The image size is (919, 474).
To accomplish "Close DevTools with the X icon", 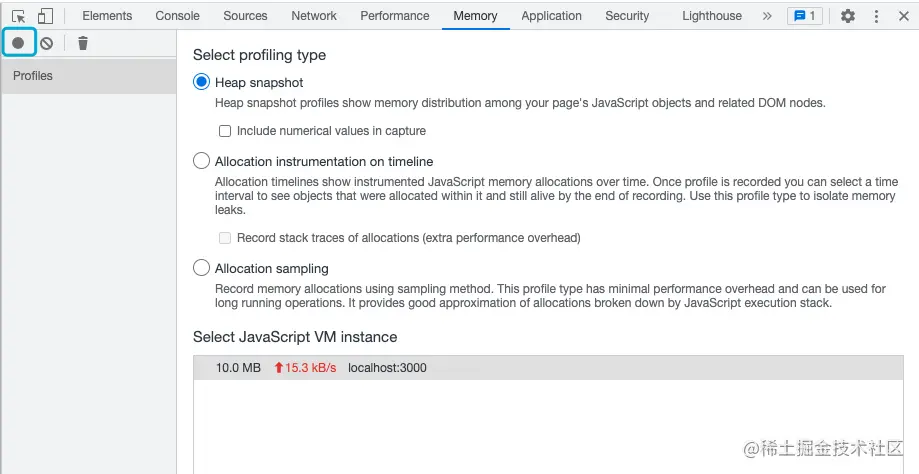I will [904, 16].
